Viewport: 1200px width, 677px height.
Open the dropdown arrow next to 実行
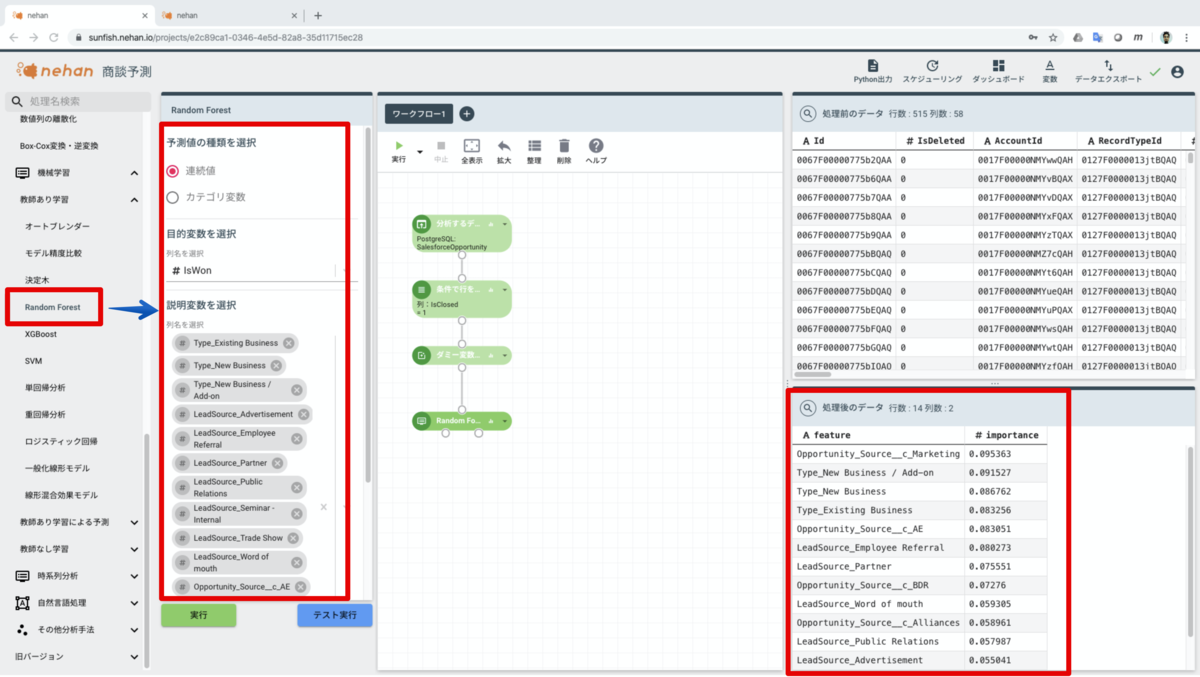[420, 152]
